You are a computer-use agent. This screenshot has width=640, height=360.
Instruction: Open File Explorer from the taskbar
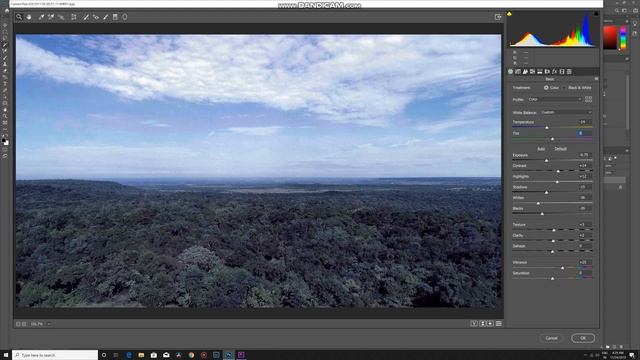pos(141,355)
